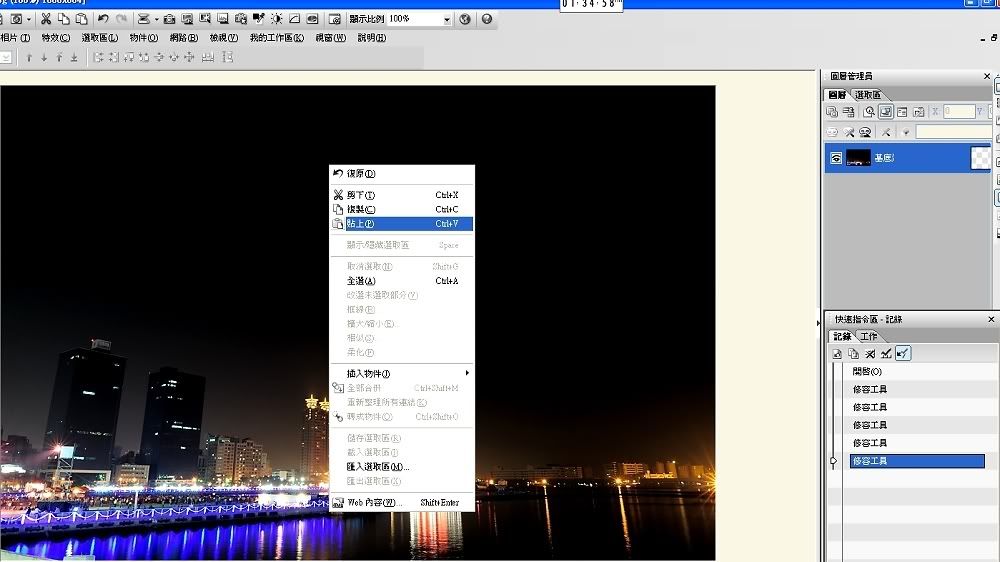
Task: Click the Paste clipboard icon in the toolbar
Action: pos(81,19)
